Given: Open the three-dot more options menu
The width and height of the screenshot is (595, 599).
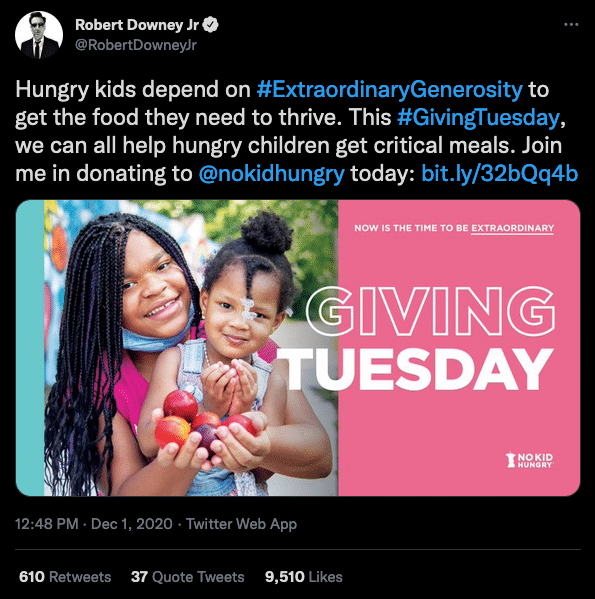Looking at the screenshot, I should tap(571, 24).
